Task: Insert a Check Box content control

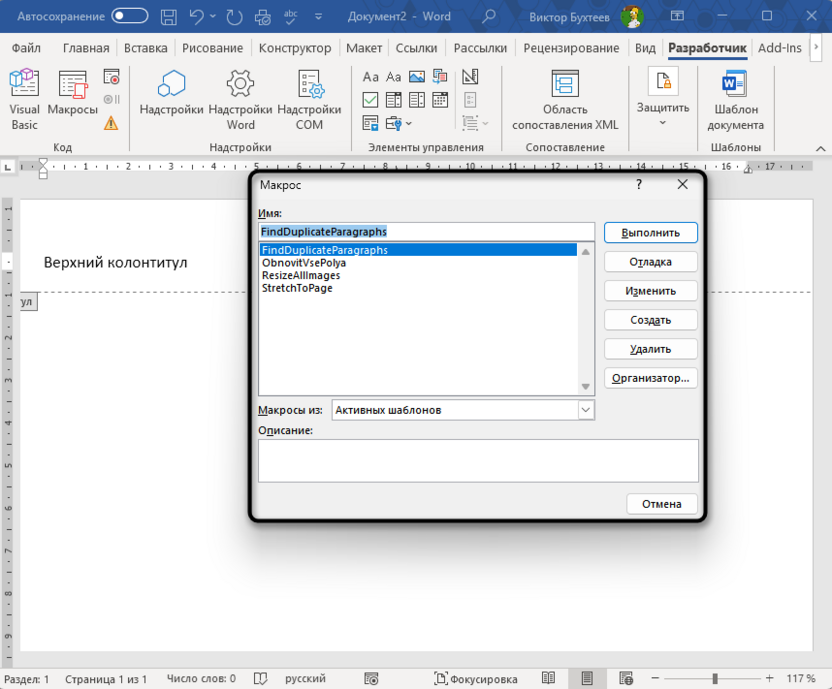Action: point(372,99)
